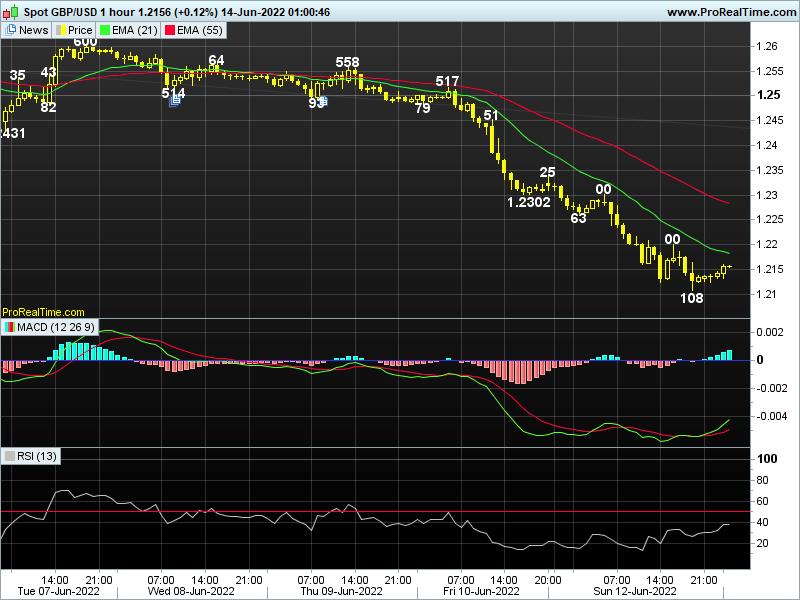
Task: Click the red EMA (55) color swatch
Action: click(x=171, y=30)
